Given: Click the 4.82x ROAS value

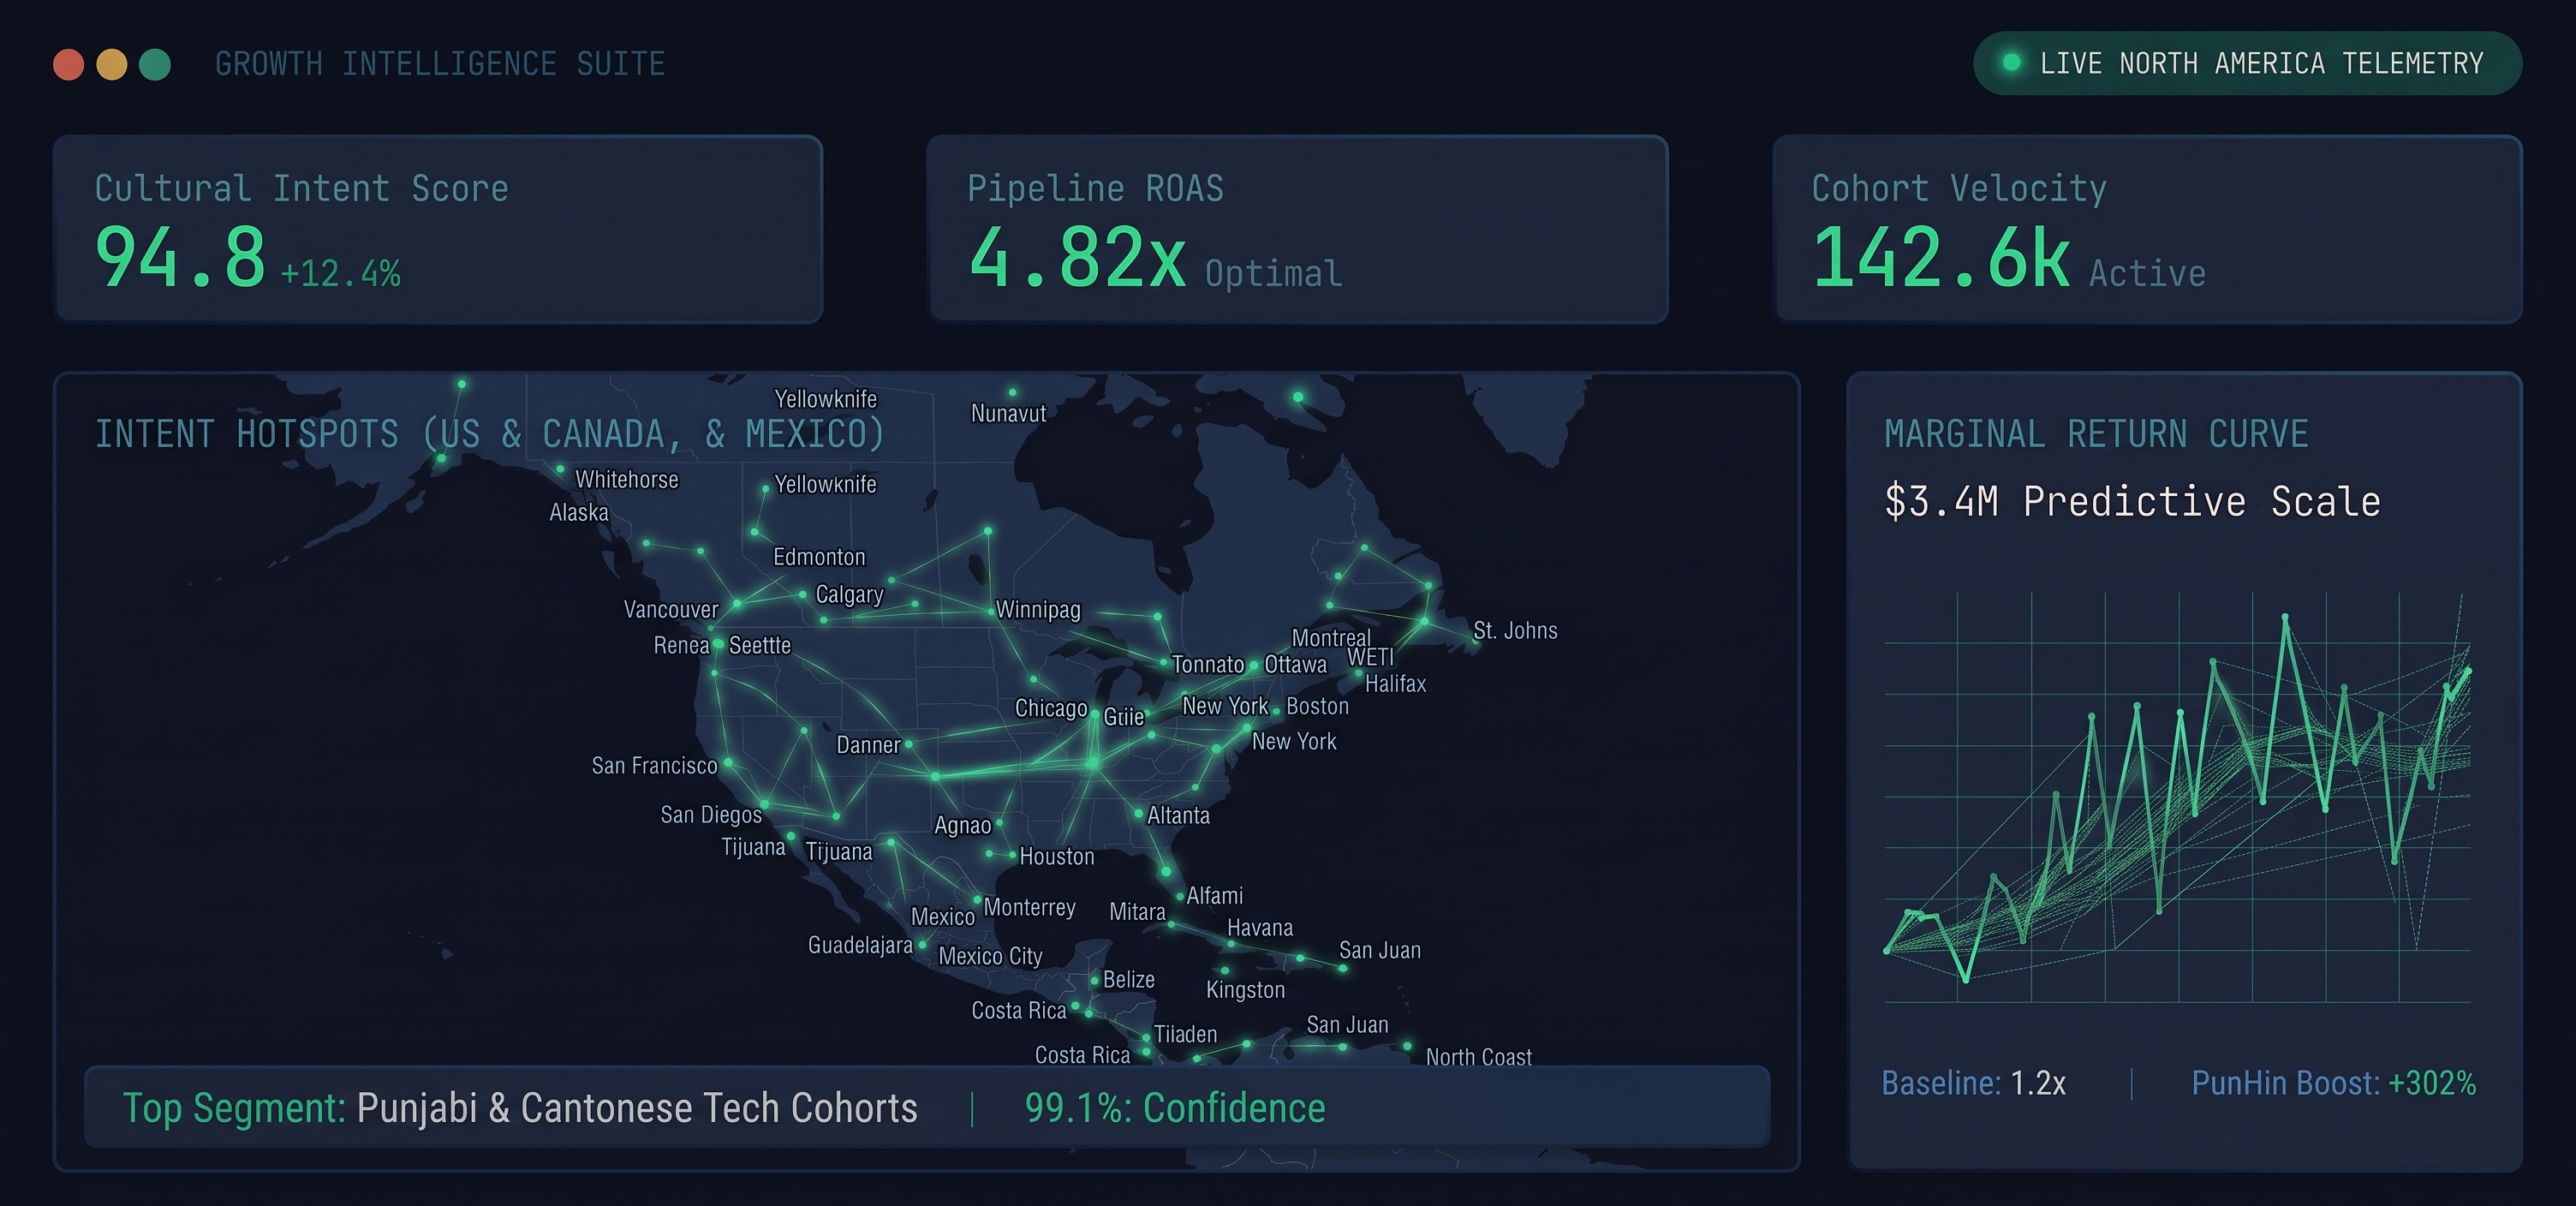Looking at the screenshot, I should coord(1077,257).
